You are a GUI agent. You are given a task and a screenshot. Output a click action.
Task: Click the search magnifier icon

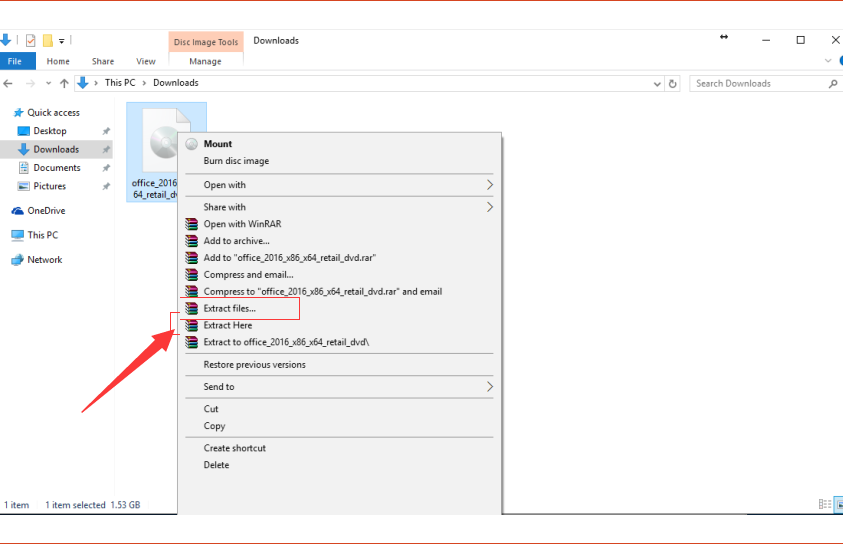[x=833, y=84]
